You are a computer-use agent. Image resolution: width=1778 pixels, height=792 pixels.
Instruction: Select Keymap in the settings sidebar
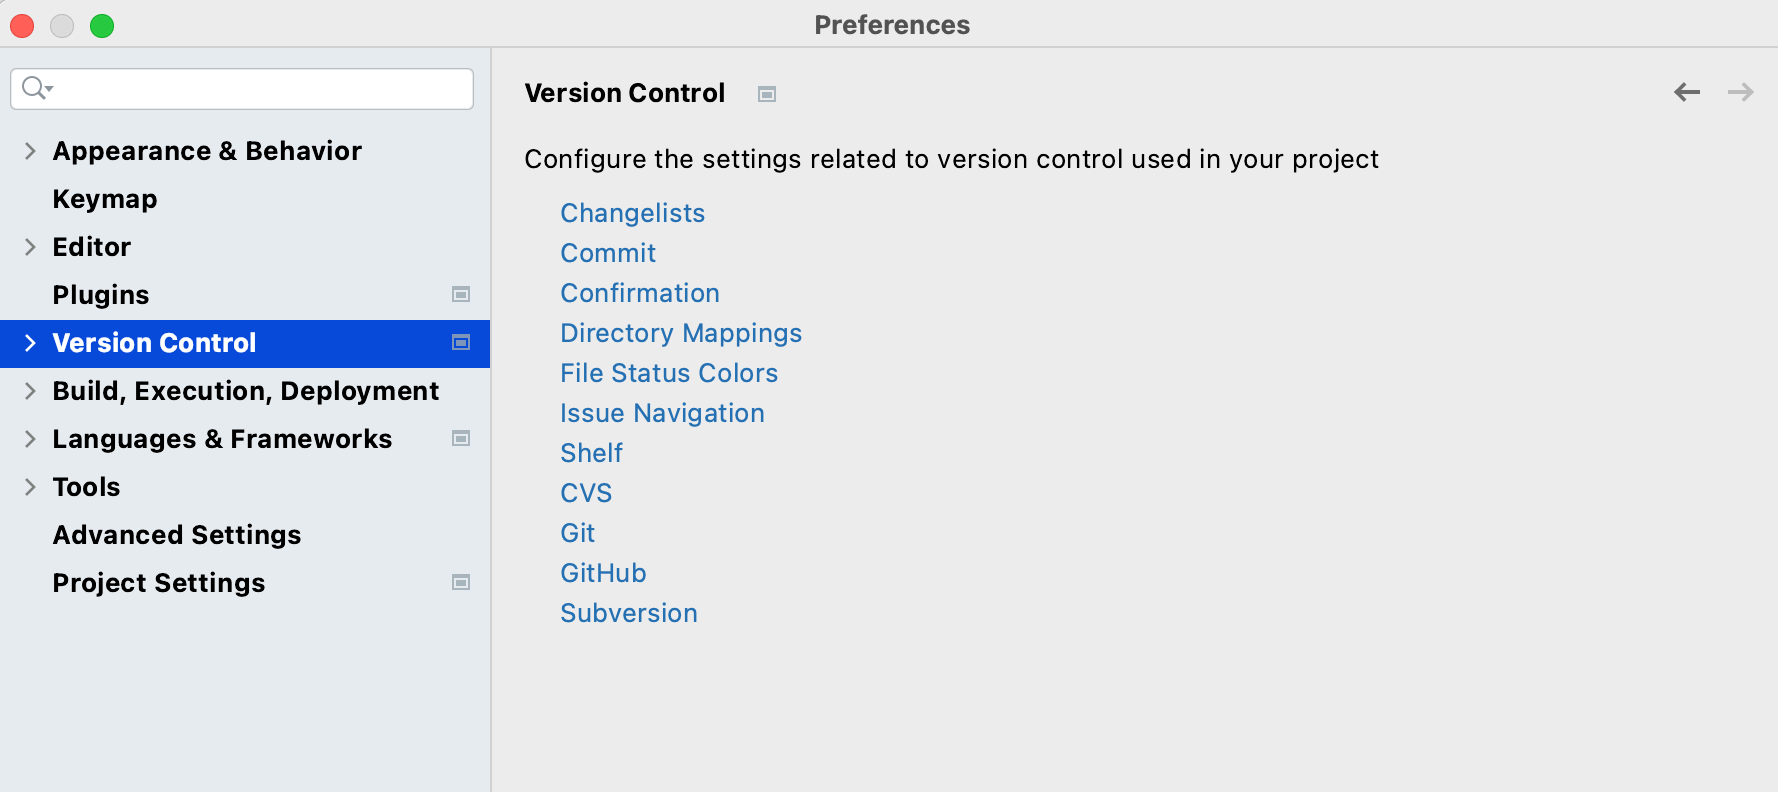(105, 199)
